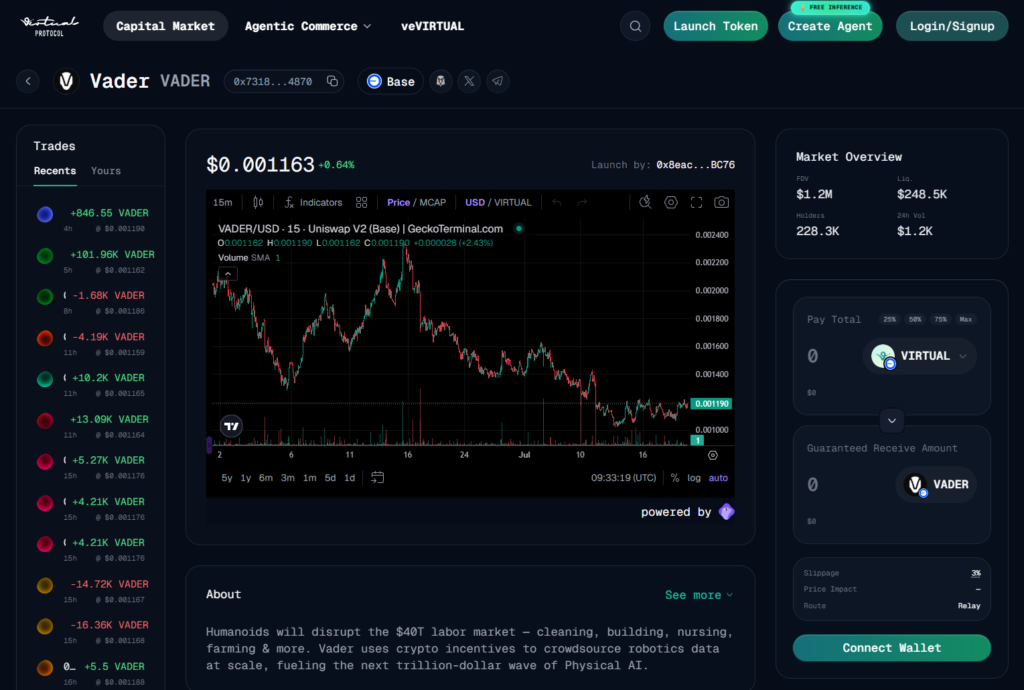Viewport: 1024px width, 690px height.
Task: Open the chart timezone 09:33:19 (UTC)
Action: [624, 478]
